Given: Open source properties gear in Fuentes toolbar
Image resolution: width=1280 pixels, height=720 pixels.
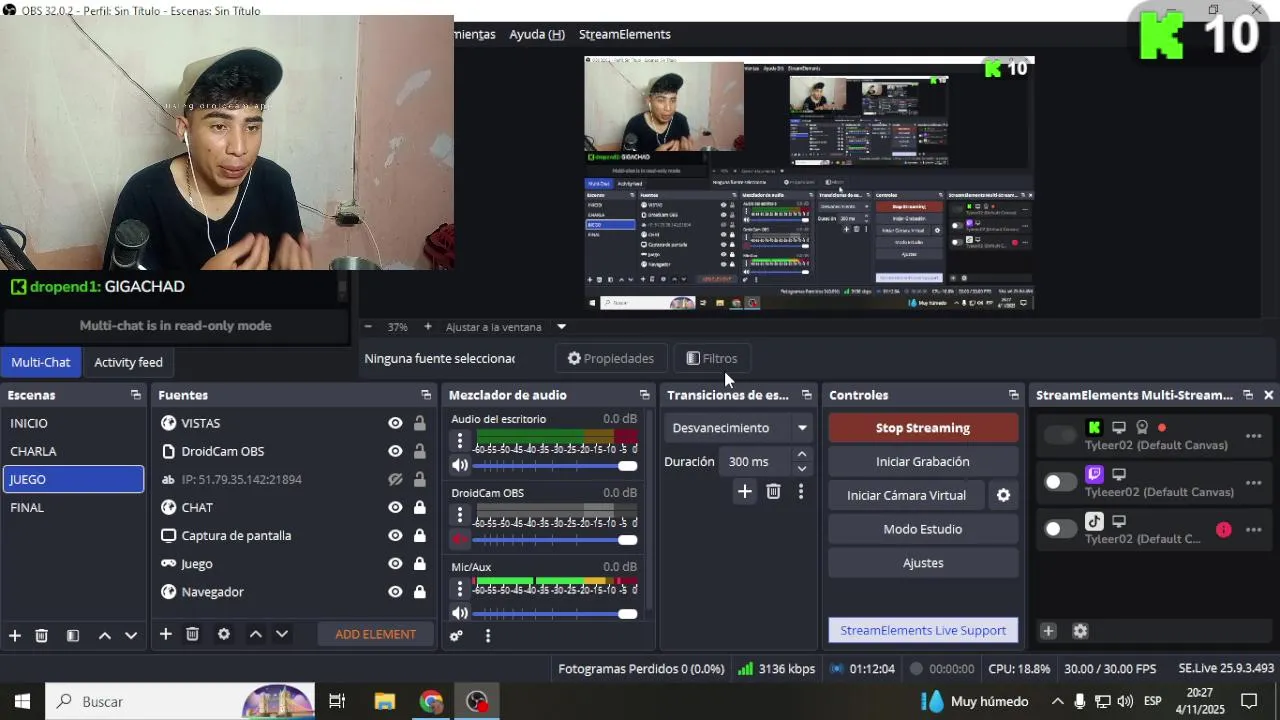Looking at the screenshot, I should (224, 634).
